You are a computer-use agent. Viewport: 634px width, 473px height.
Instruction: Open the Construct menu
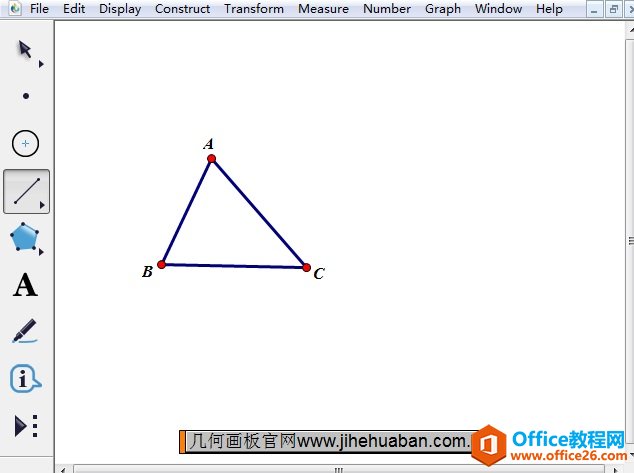[182, 8]
